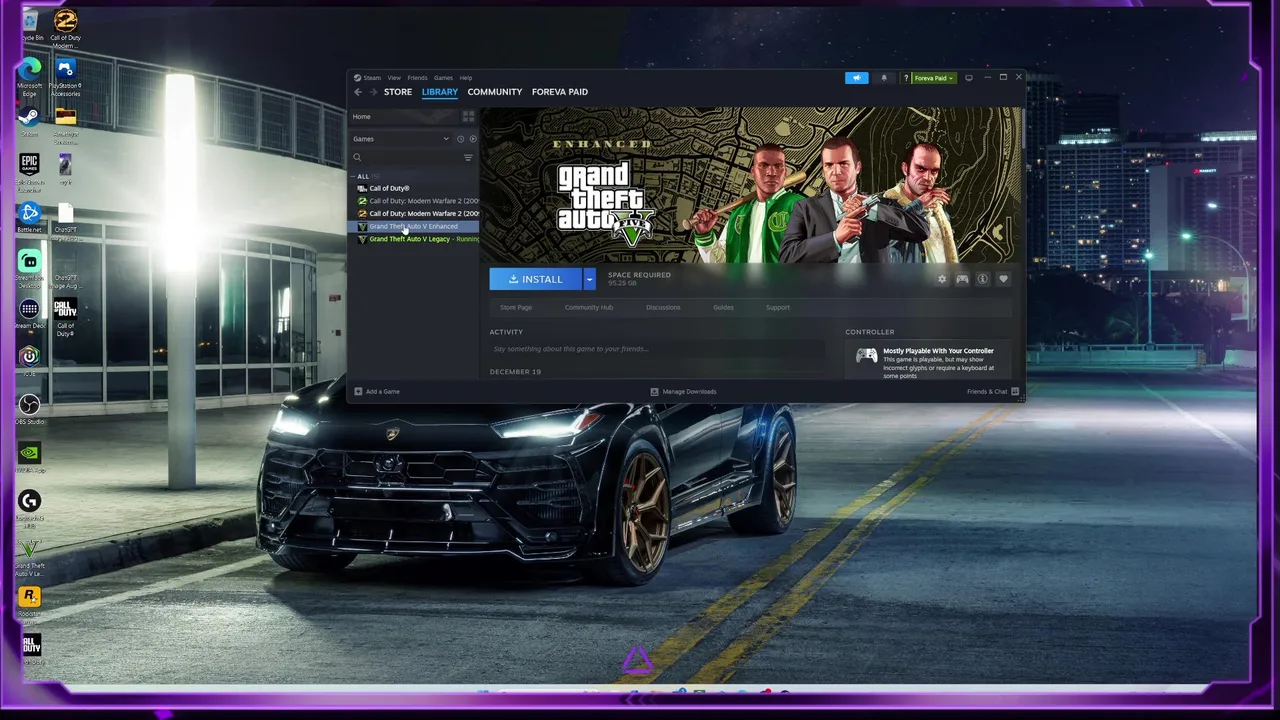Open Call of Duty Modern Warfare 2 desktop icon
Screen dimensions: 1280x720
tap(65, 29)
